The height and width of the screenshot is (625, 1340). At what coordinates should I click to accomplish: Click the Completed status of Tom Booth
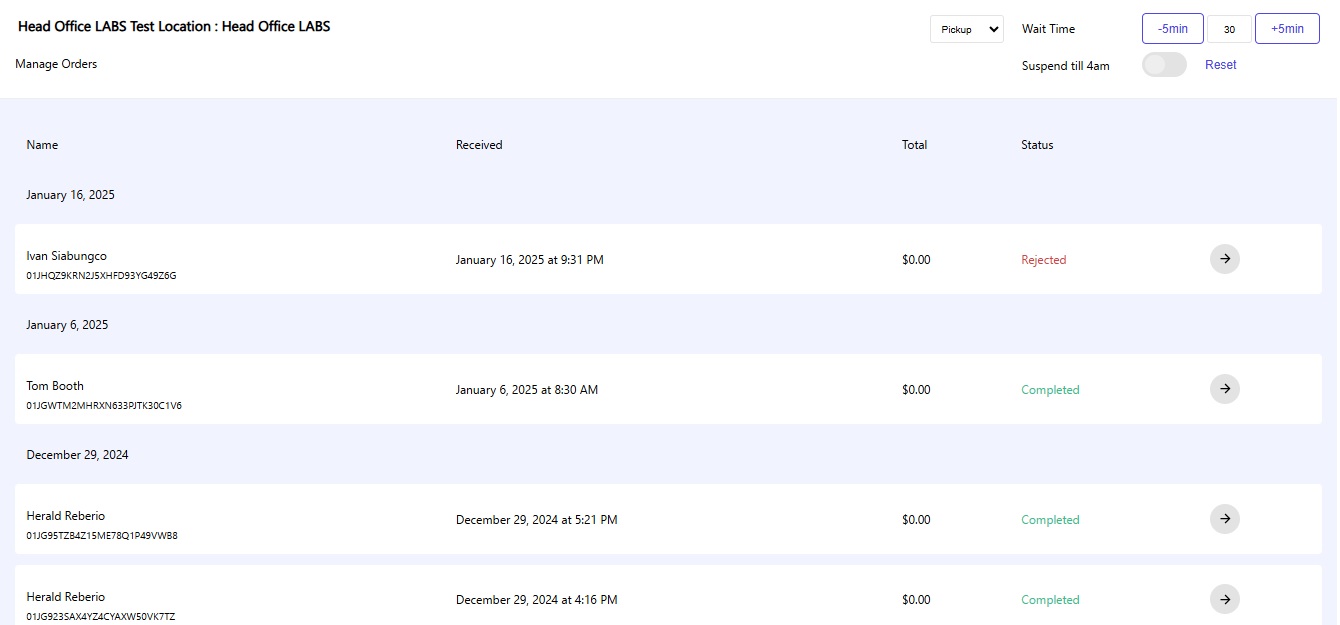1050,390
